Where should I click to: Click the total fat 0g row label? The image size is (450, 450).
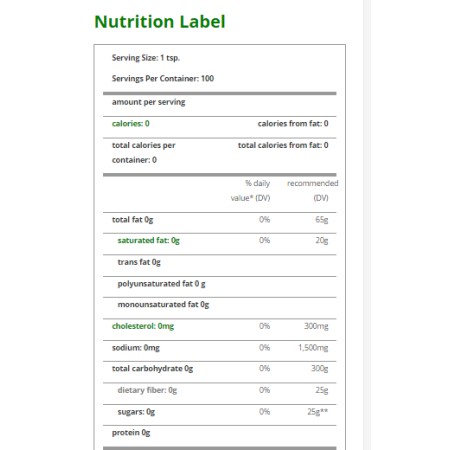(133, 220)
